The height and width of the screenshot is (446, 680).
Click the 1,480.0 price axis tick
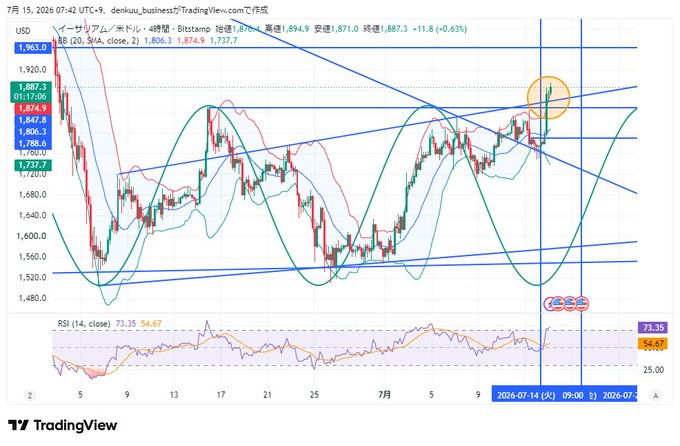pos(33,298)
